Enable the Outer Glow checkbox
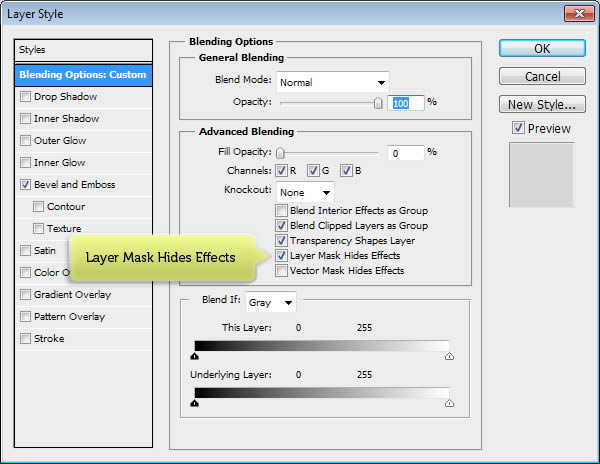Screen dimensions: 600x464 pos(25,140)
